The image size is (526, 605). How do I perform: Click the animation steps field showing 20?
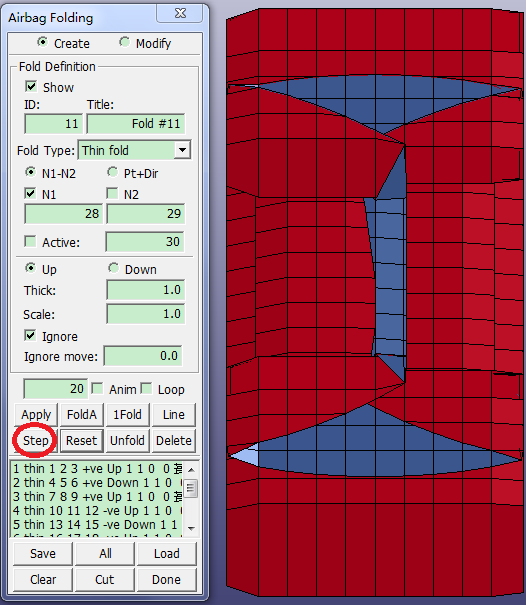56,389
